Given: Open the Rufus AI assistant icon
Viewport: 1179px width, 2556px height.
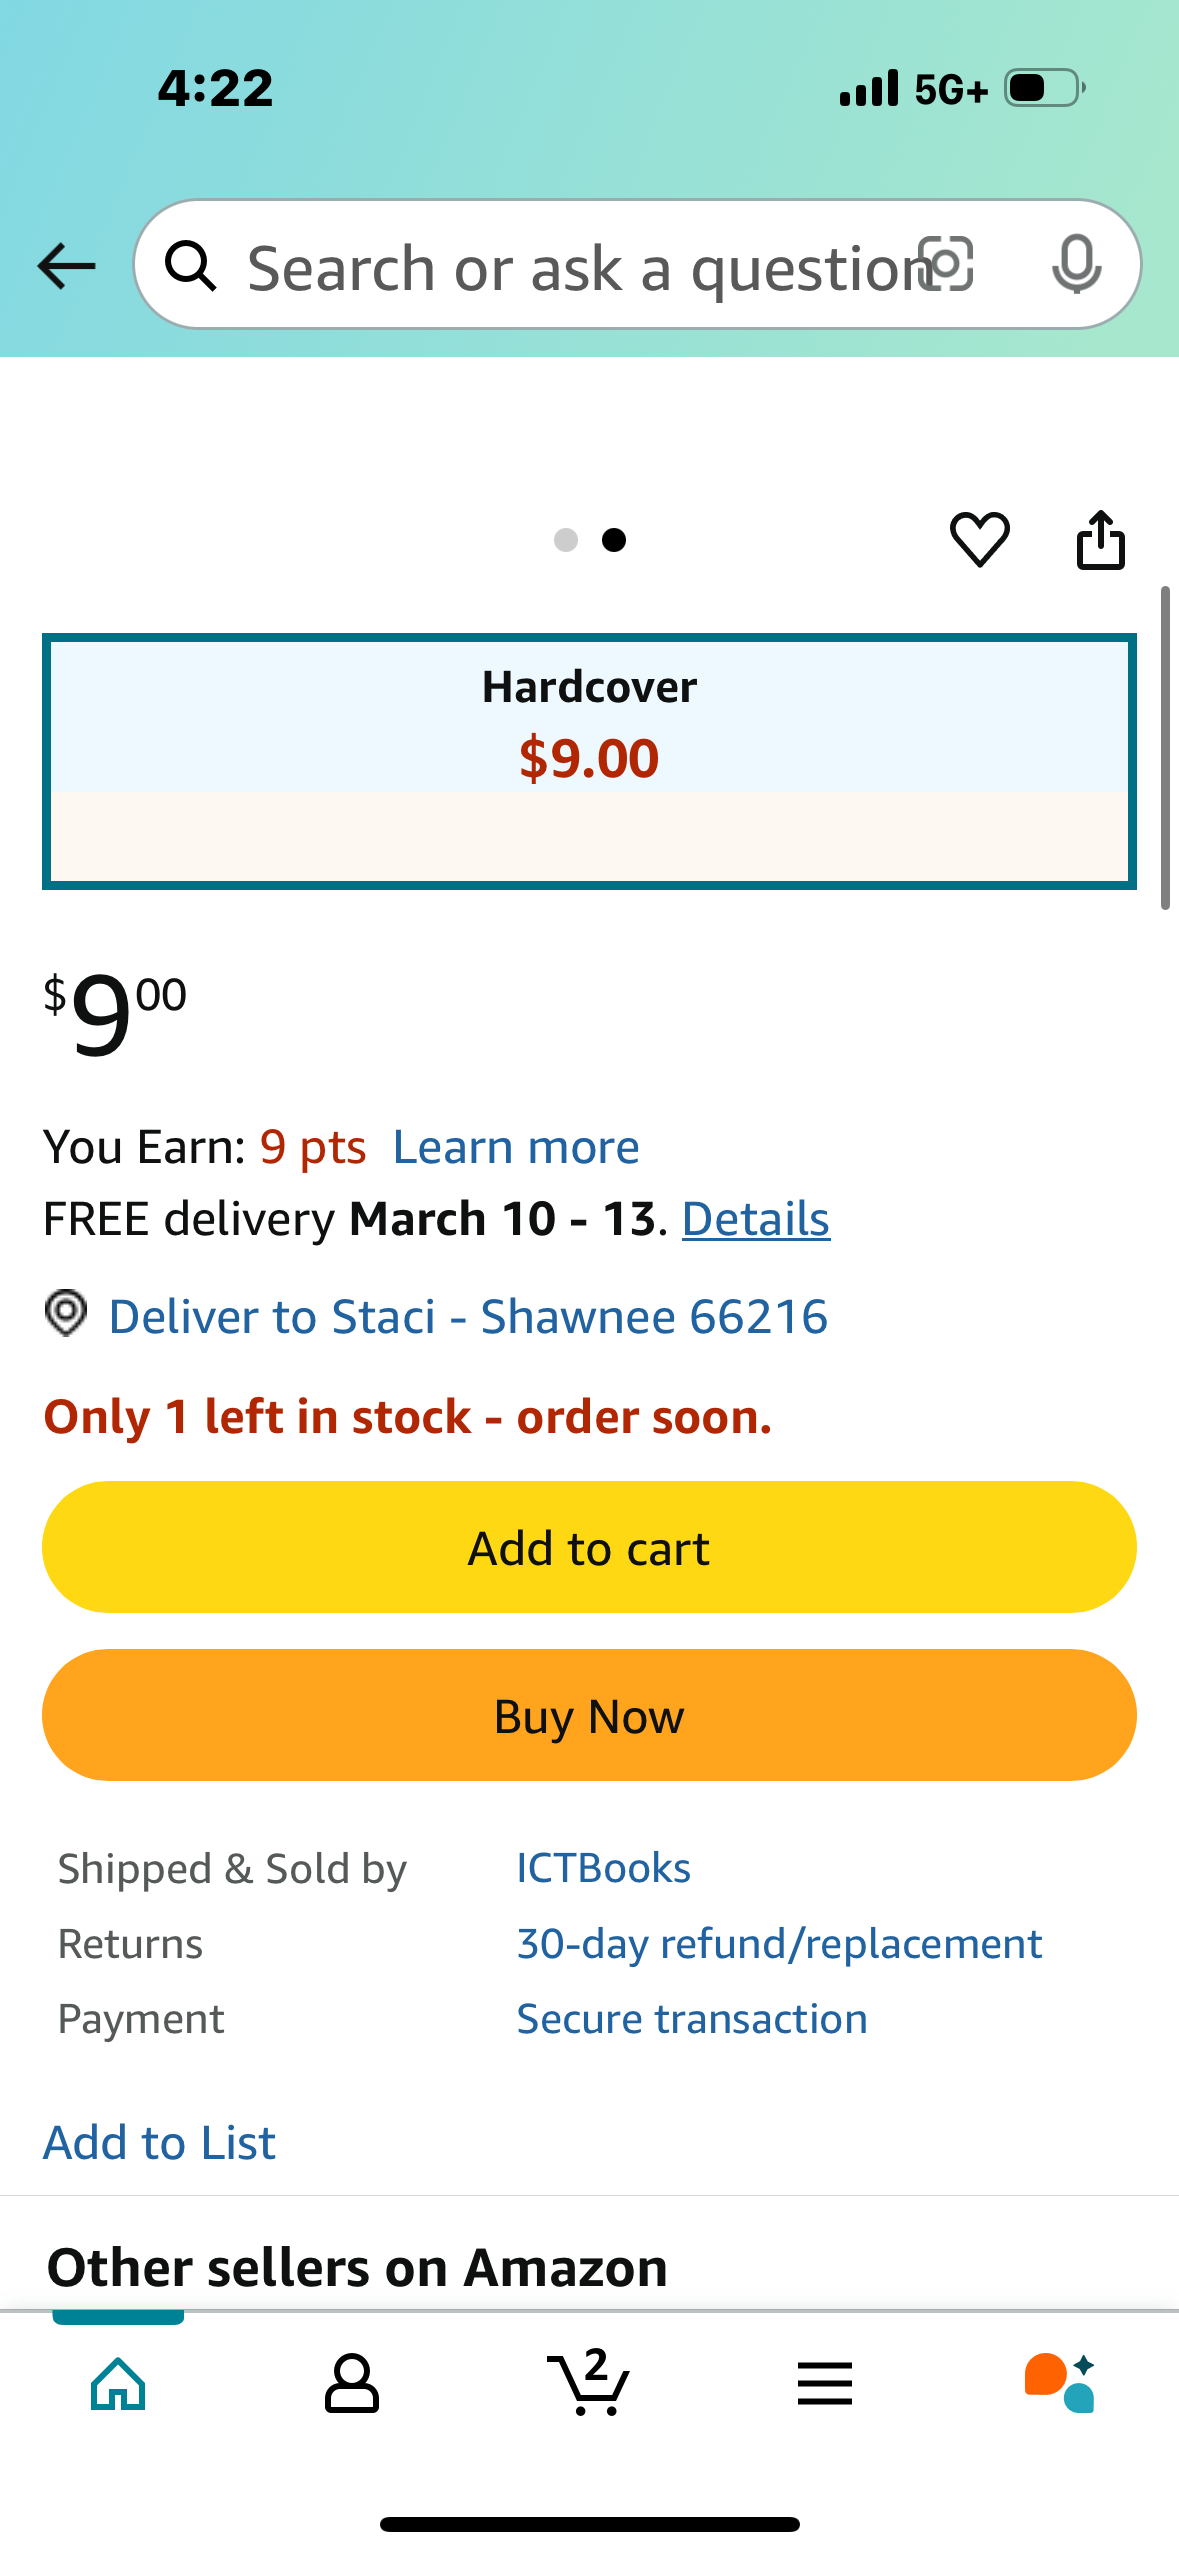Looking at the screenshot, I should click(x=1060, y=2383).
